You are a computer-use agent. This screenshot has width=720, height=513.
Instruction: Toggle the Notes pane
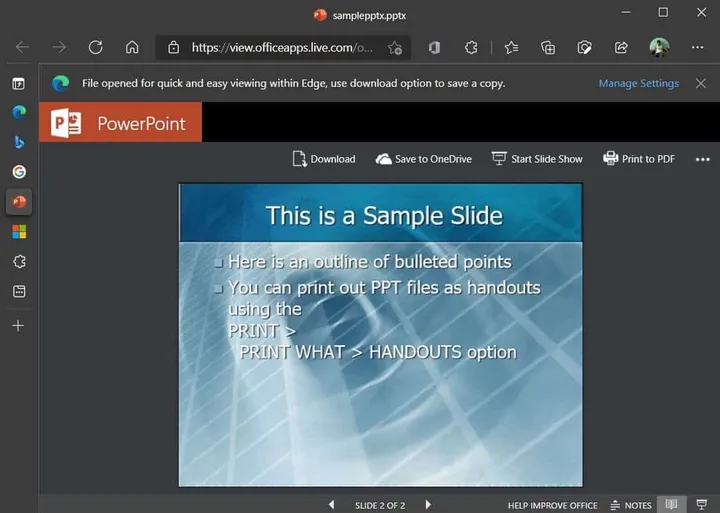click(631, 505)
